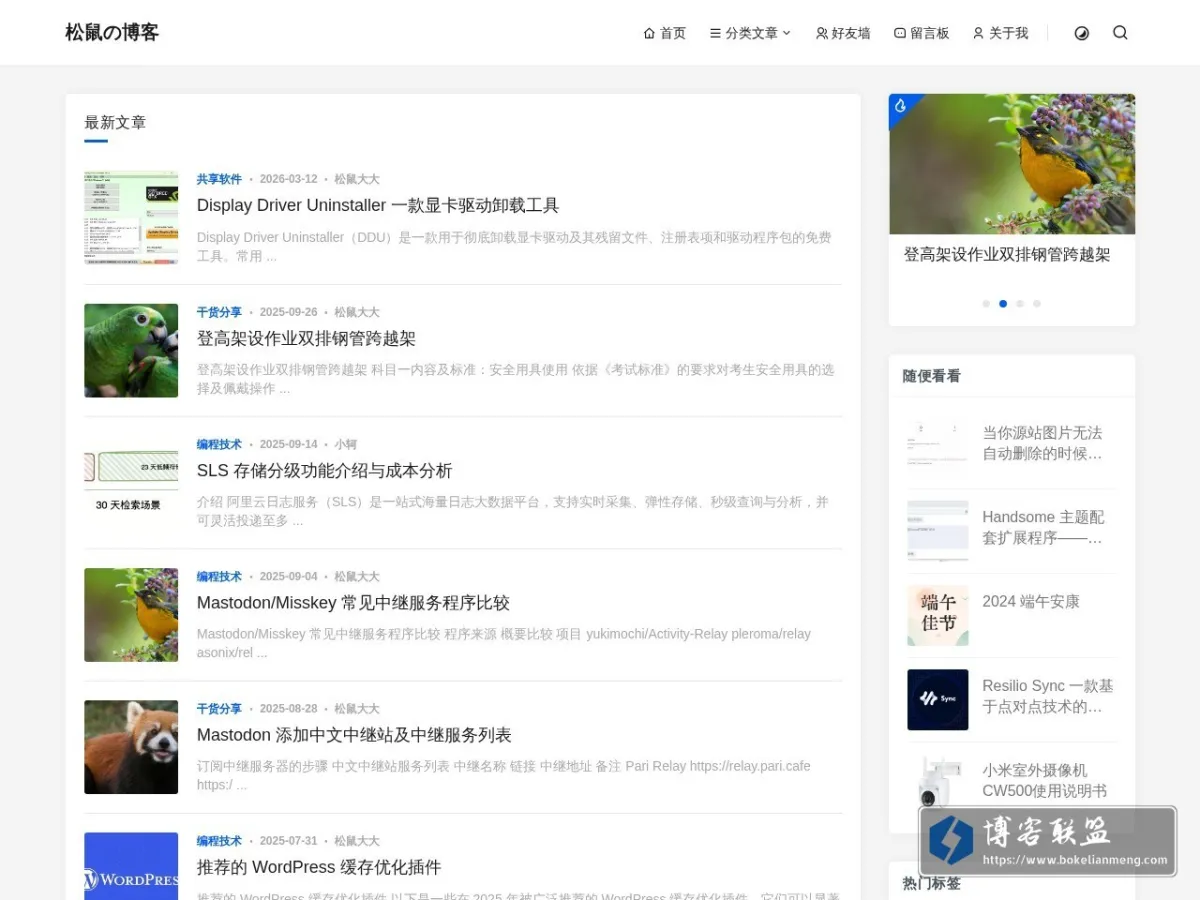Open the Display Driver Uninstaller article thumbnail
The width and height of the screenshot is (1200, 900).
coord(131,218)
